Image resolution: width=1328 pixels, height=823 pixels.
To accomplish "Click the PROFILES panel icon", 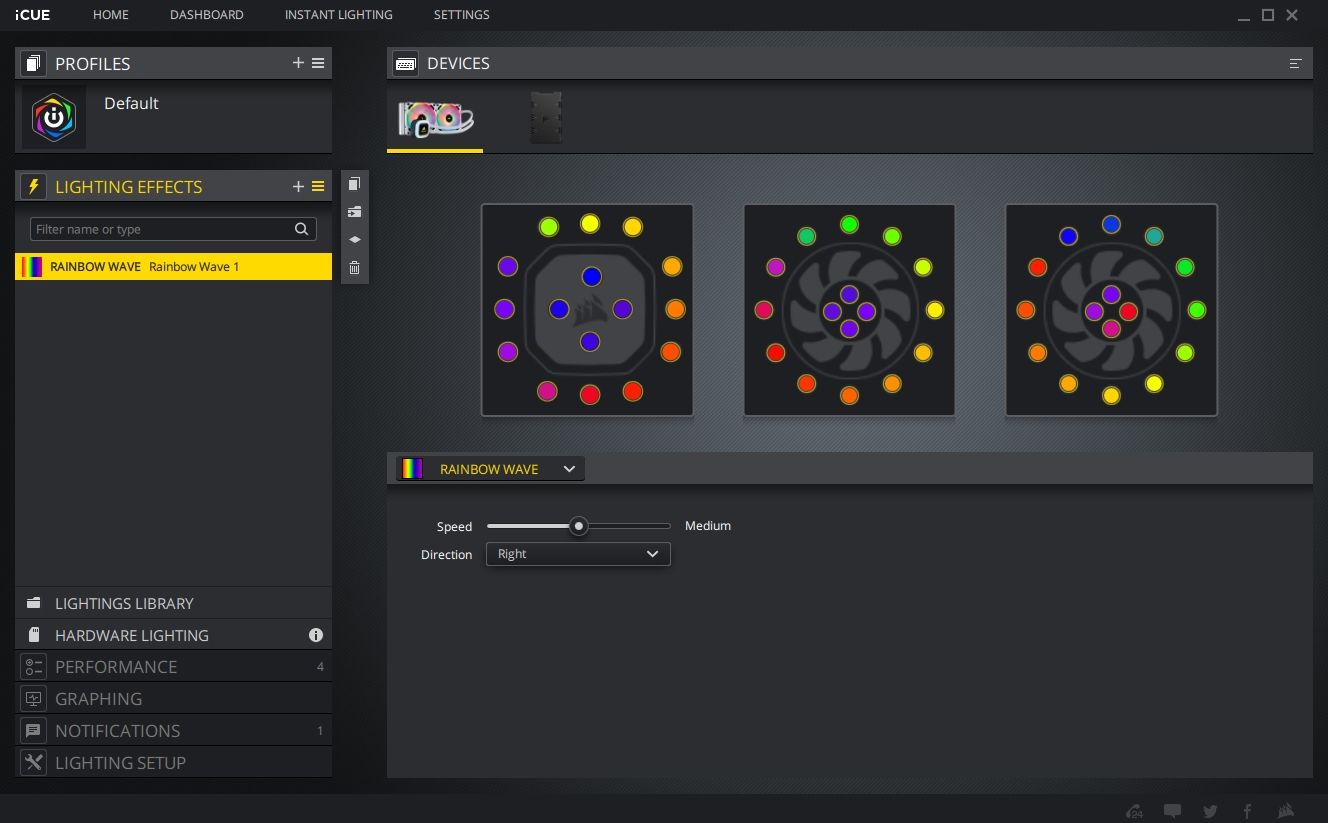I will tap(33, 63).
